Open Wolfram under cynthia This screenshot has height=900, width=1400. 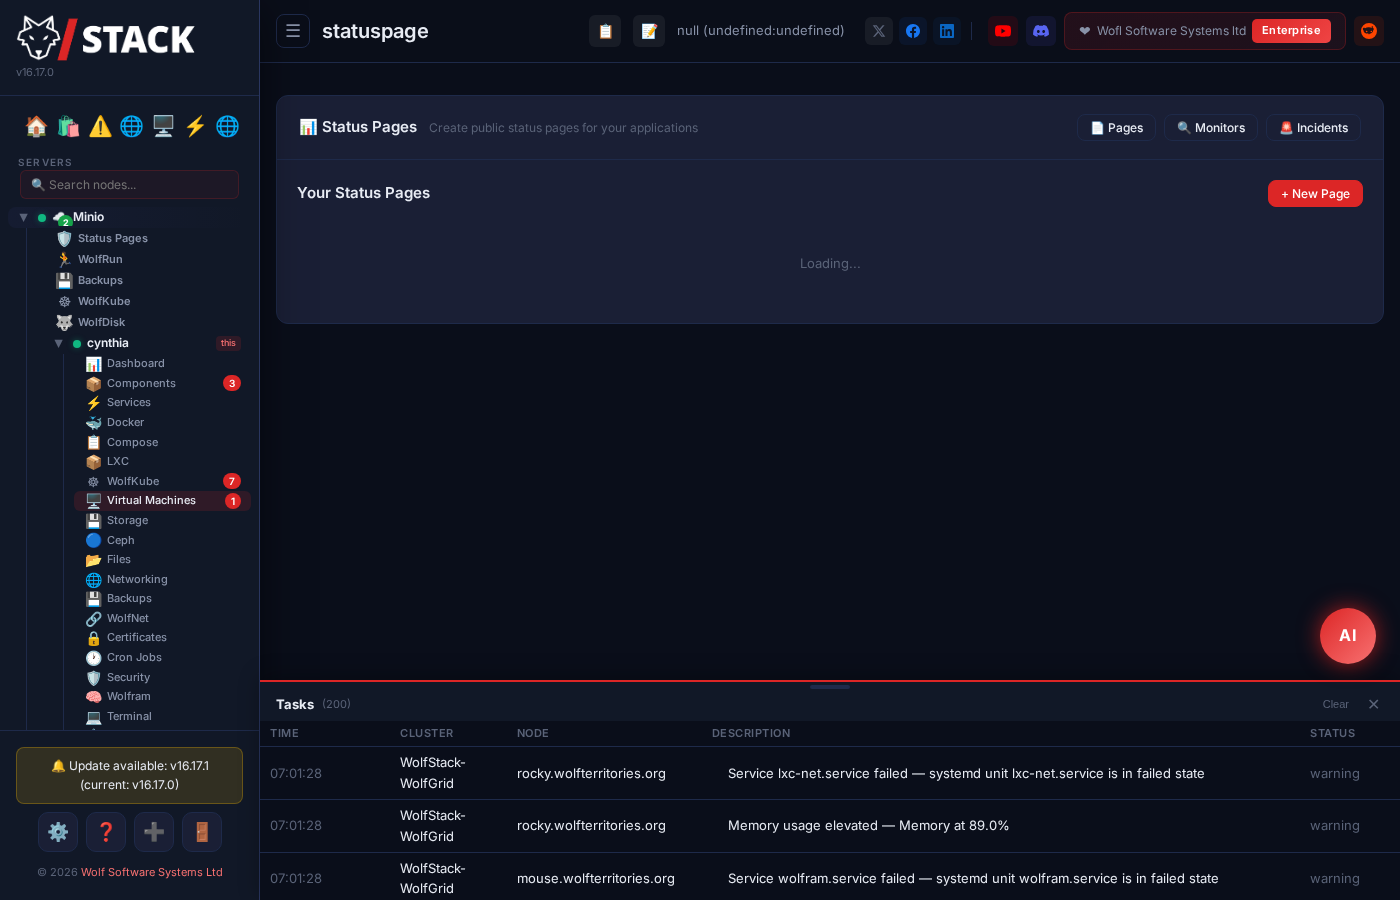coord(128,696)
